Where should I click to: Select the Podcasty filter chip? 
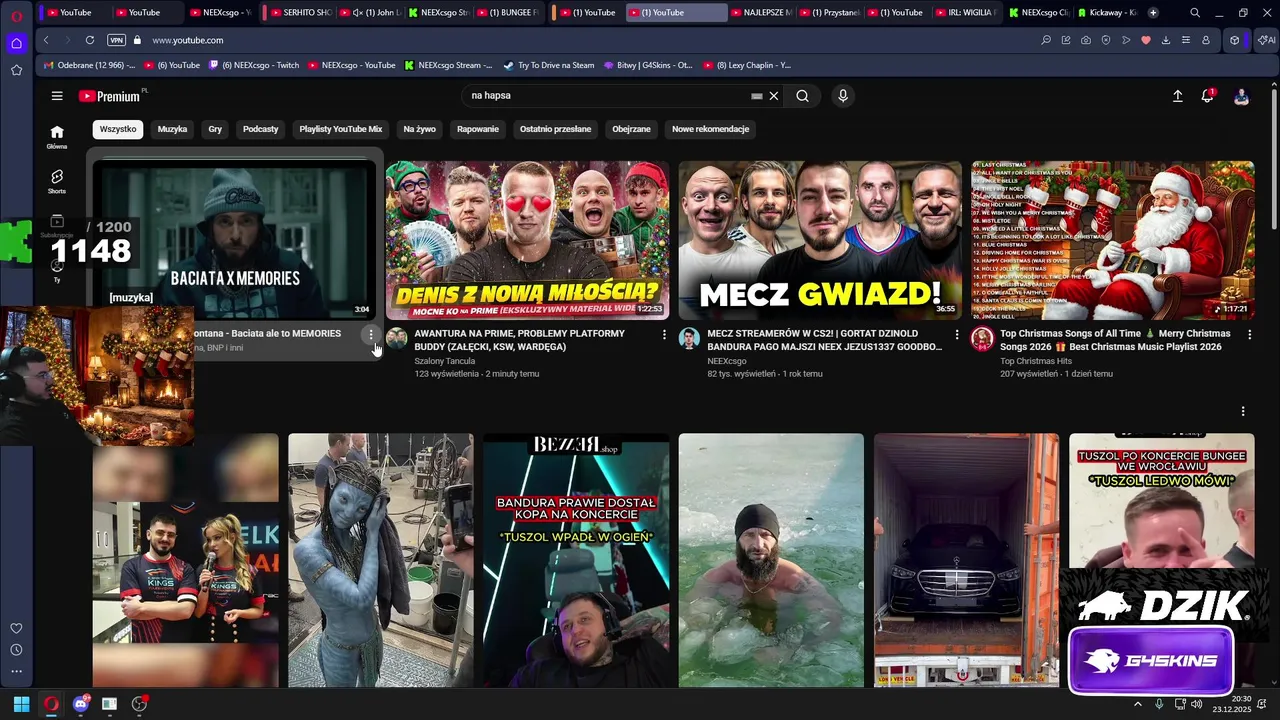(x=260, y=129)
